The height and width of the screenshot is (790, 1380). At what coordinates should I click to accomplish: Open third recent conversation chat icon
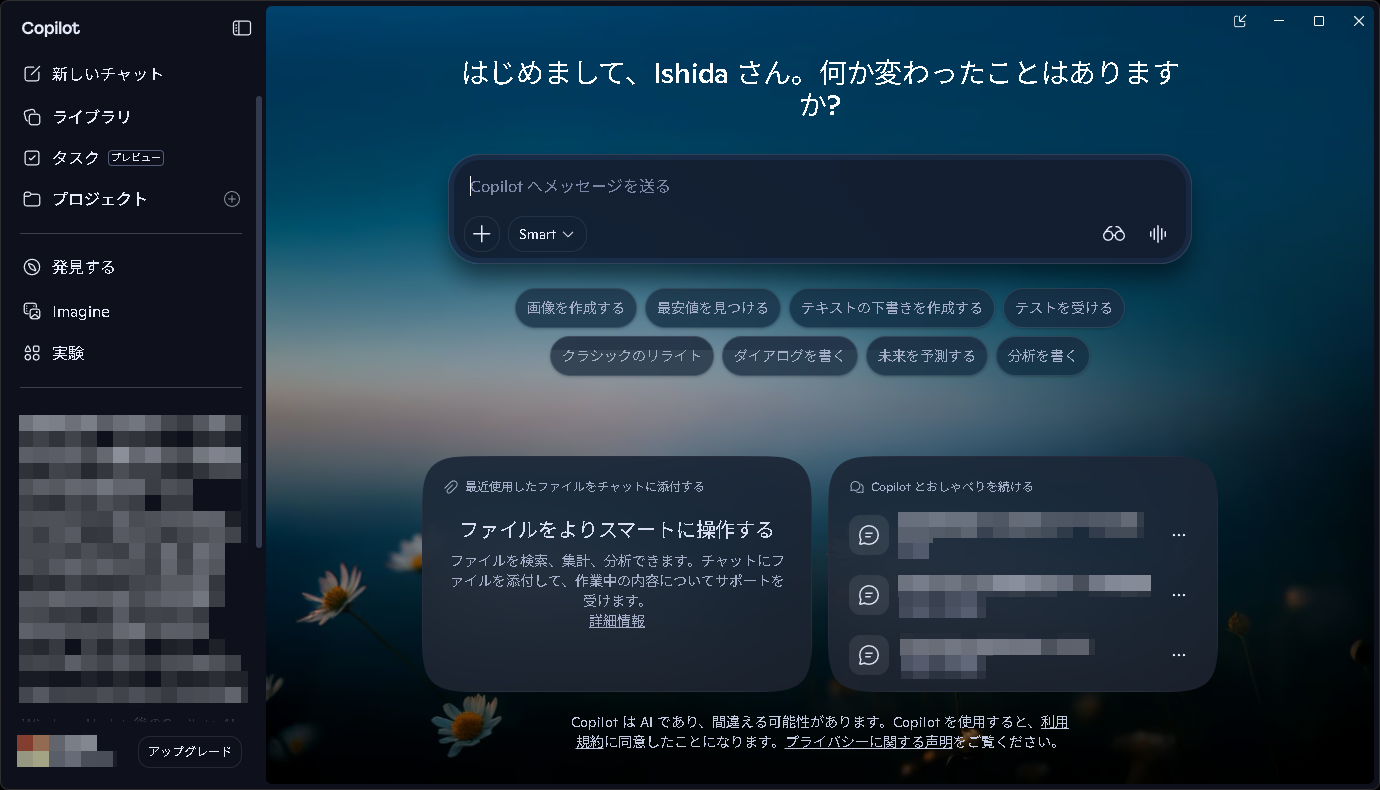click(869, 655)
